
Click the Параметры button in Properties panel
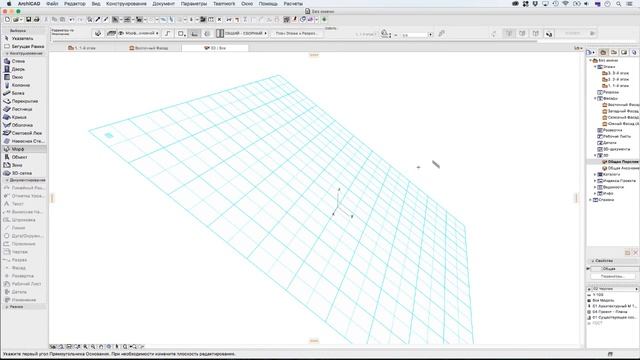click(613, 276)
